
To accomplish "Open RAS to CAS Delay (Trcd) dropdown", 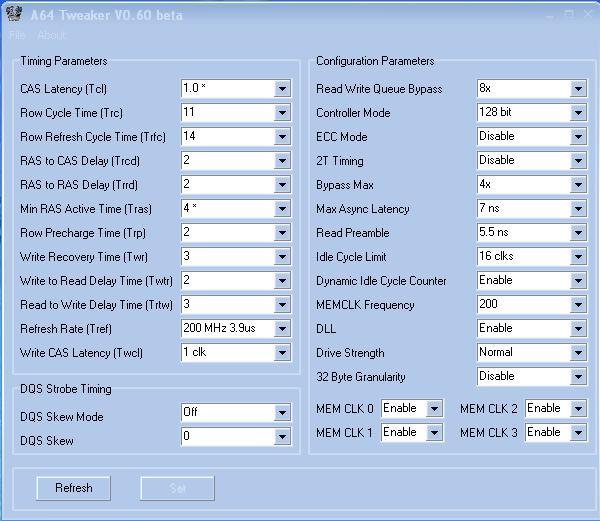I will pyautogui.click(x=282, y=161).
